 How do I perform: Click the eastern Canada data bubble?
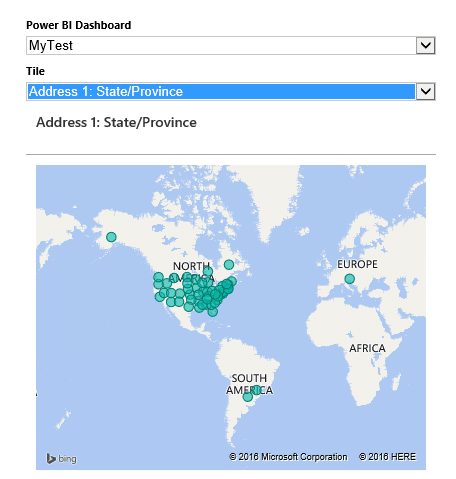[229, 265]
